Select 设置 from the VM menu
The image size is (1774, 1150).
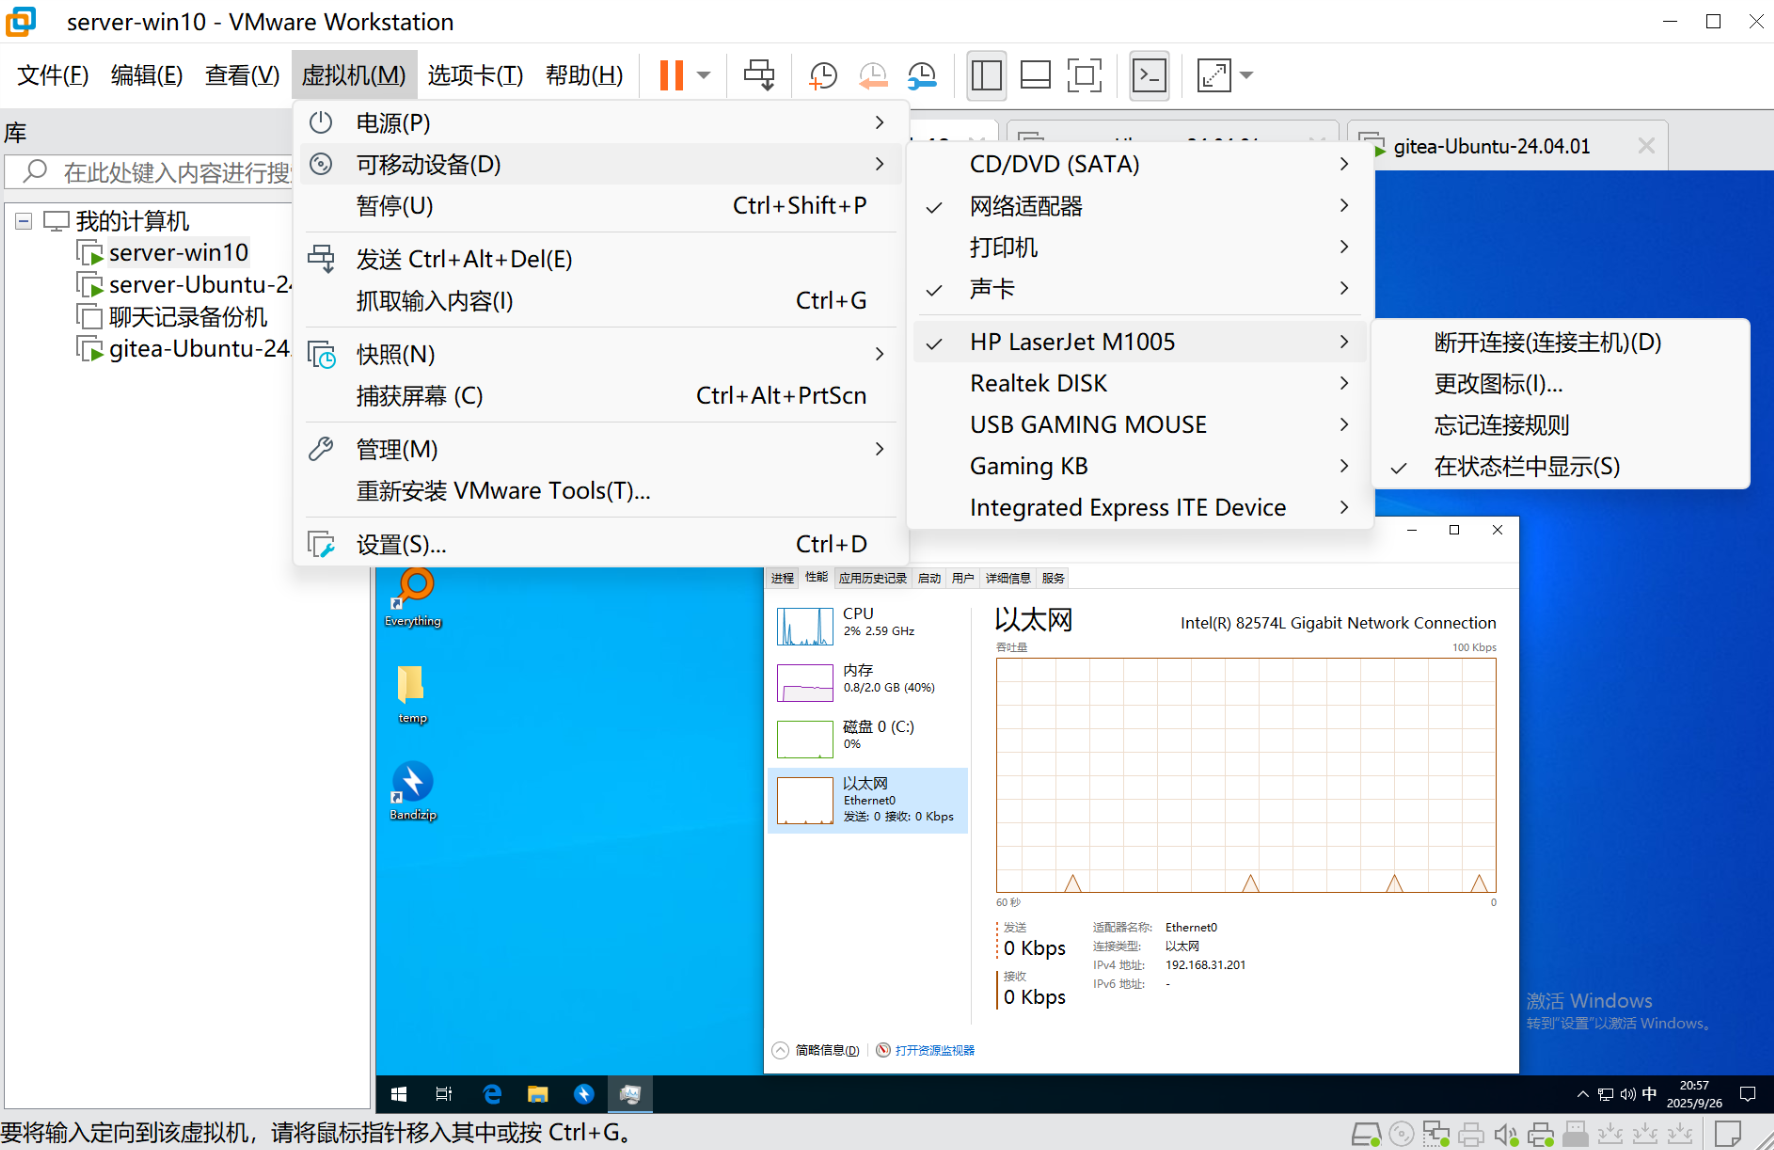click(401, 545)
